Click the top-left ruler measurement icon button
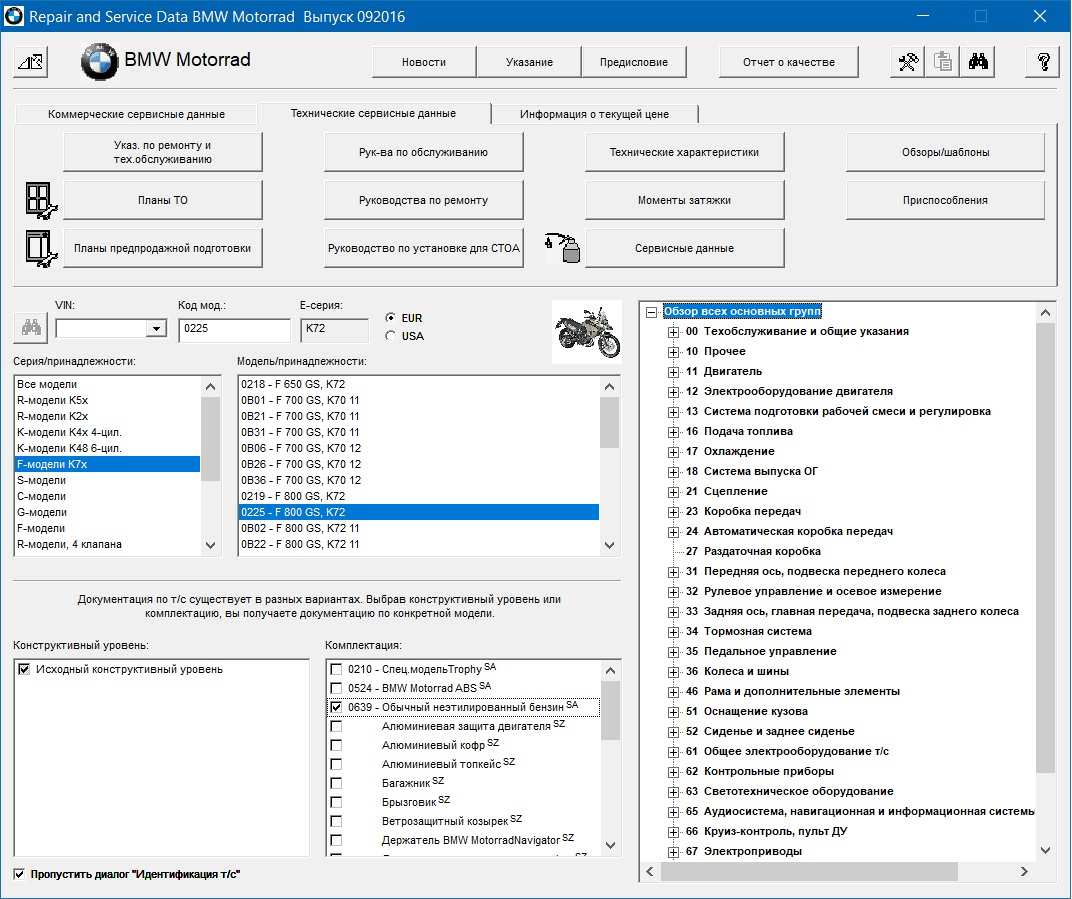The height and width of the screenshot is (899, 1072). 31,62
